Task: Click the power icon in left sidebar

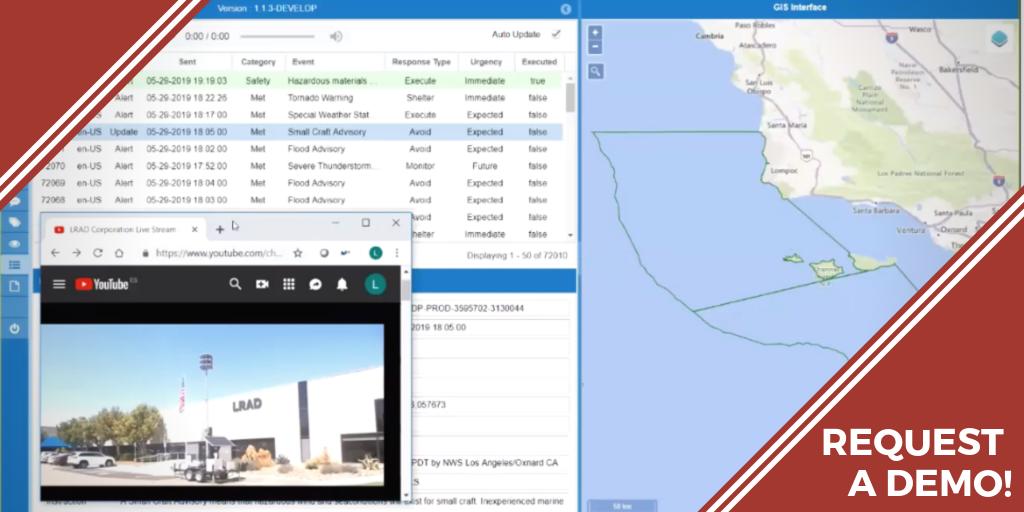Action: click(14, 328)
